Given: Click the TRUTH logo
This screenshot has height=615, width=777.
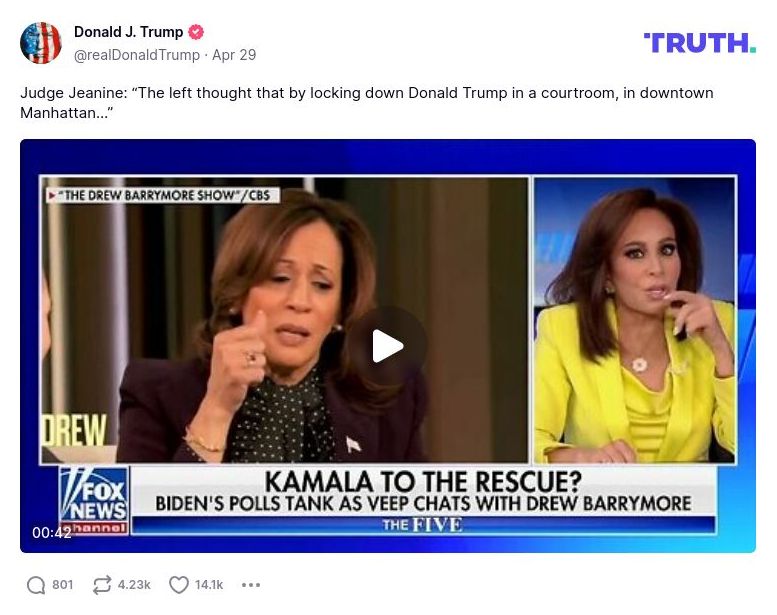Looking at the screenshot, I should point(699,43).
